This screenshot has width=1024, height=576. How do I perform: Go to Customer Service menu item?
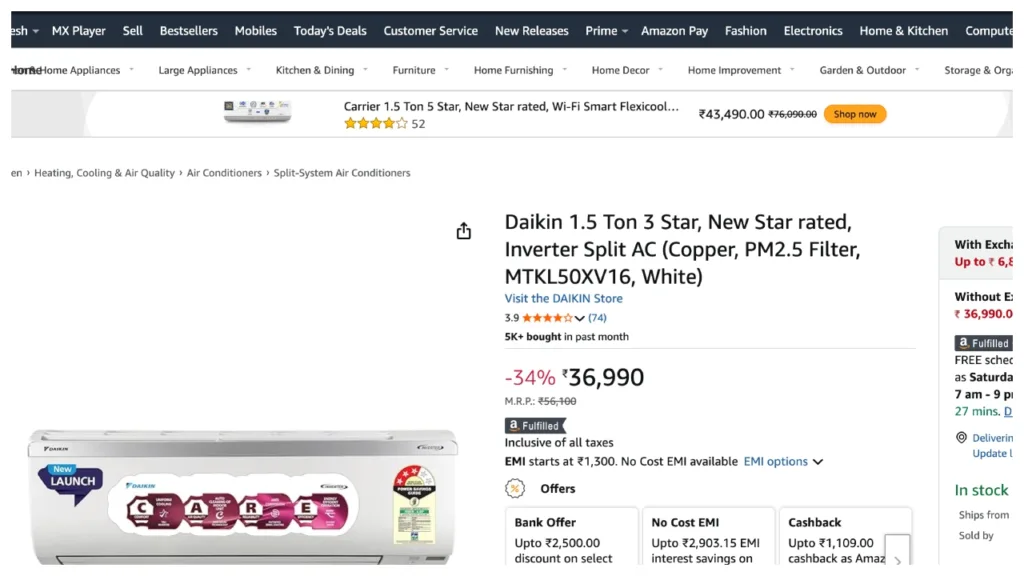point(430,31)
